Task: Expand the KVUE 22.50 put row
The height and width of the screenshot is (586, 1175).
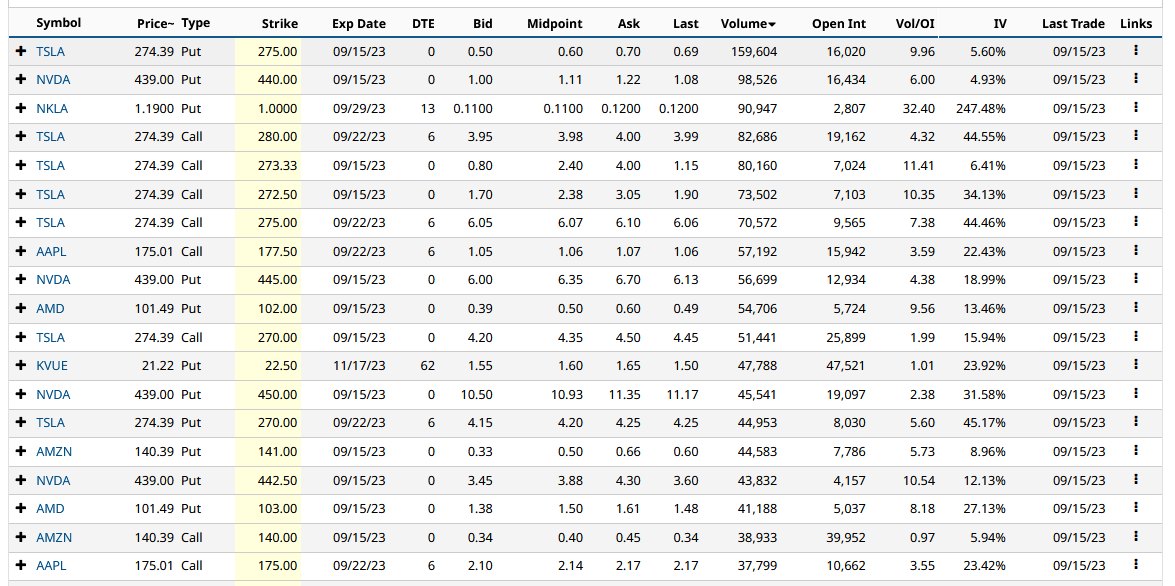Action: tap(20, 366)
